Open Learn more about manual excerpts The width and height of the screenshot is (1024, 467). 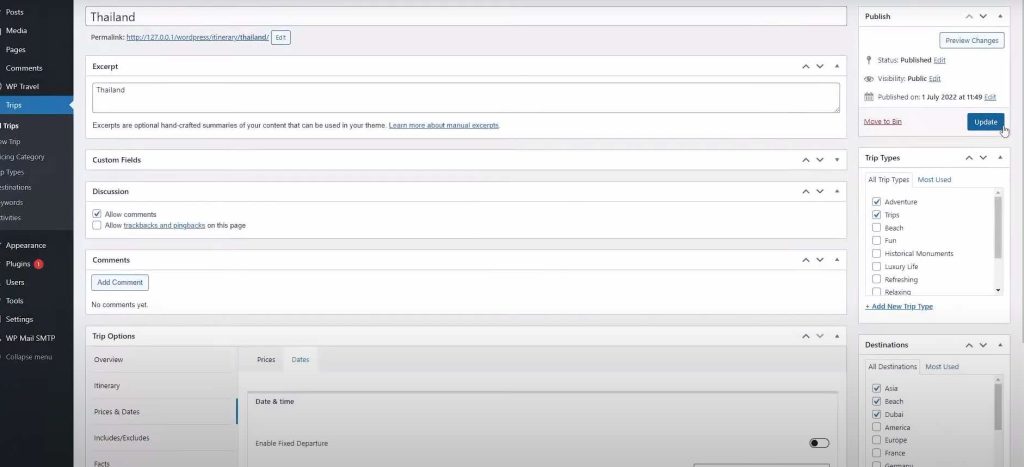pos(443,125)
